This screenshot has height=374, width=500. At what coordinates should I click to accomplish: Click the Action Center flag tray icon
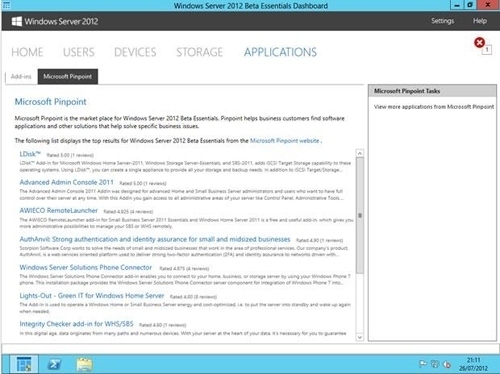(423, 364)
